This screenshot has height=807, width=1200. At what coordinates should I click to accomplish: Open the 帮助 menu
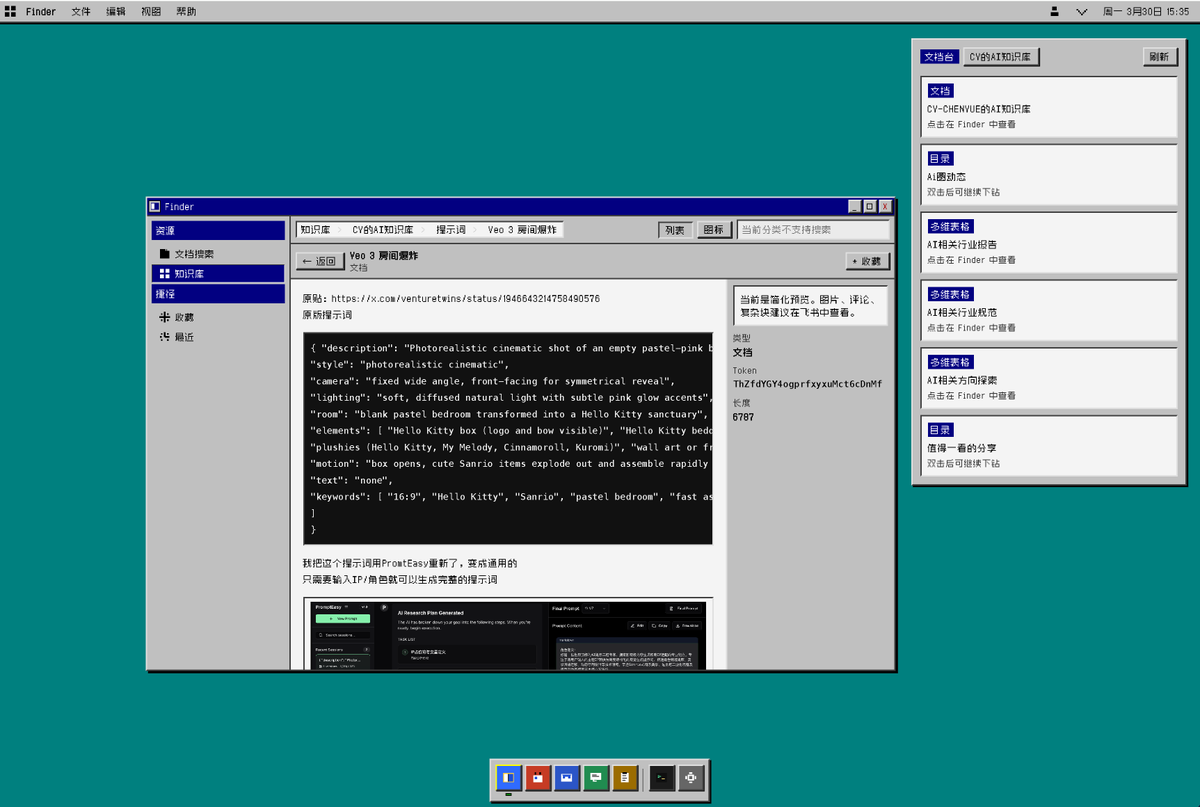point(186,11)
